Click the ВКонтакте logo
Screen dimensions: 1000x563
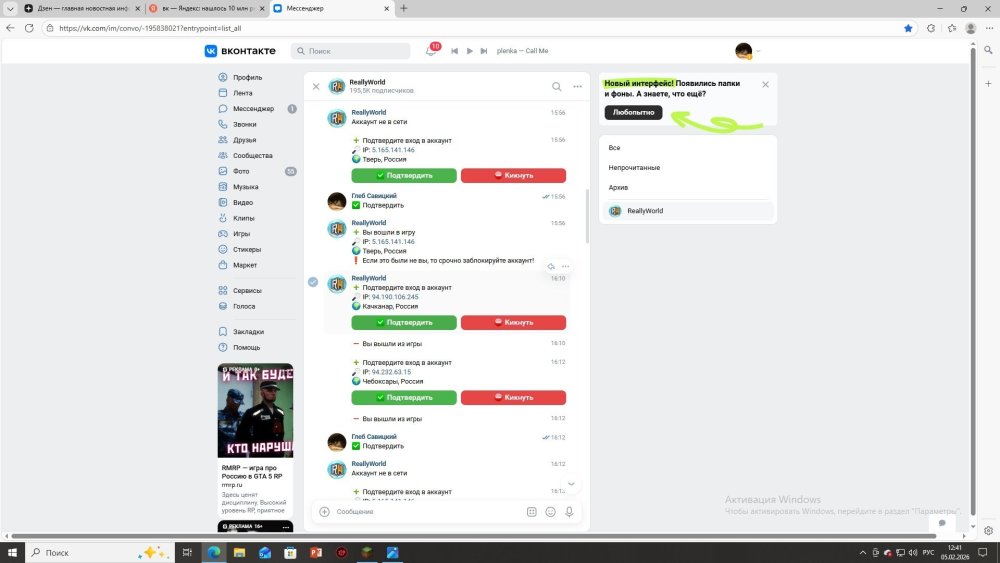click(x=240, y=51)
